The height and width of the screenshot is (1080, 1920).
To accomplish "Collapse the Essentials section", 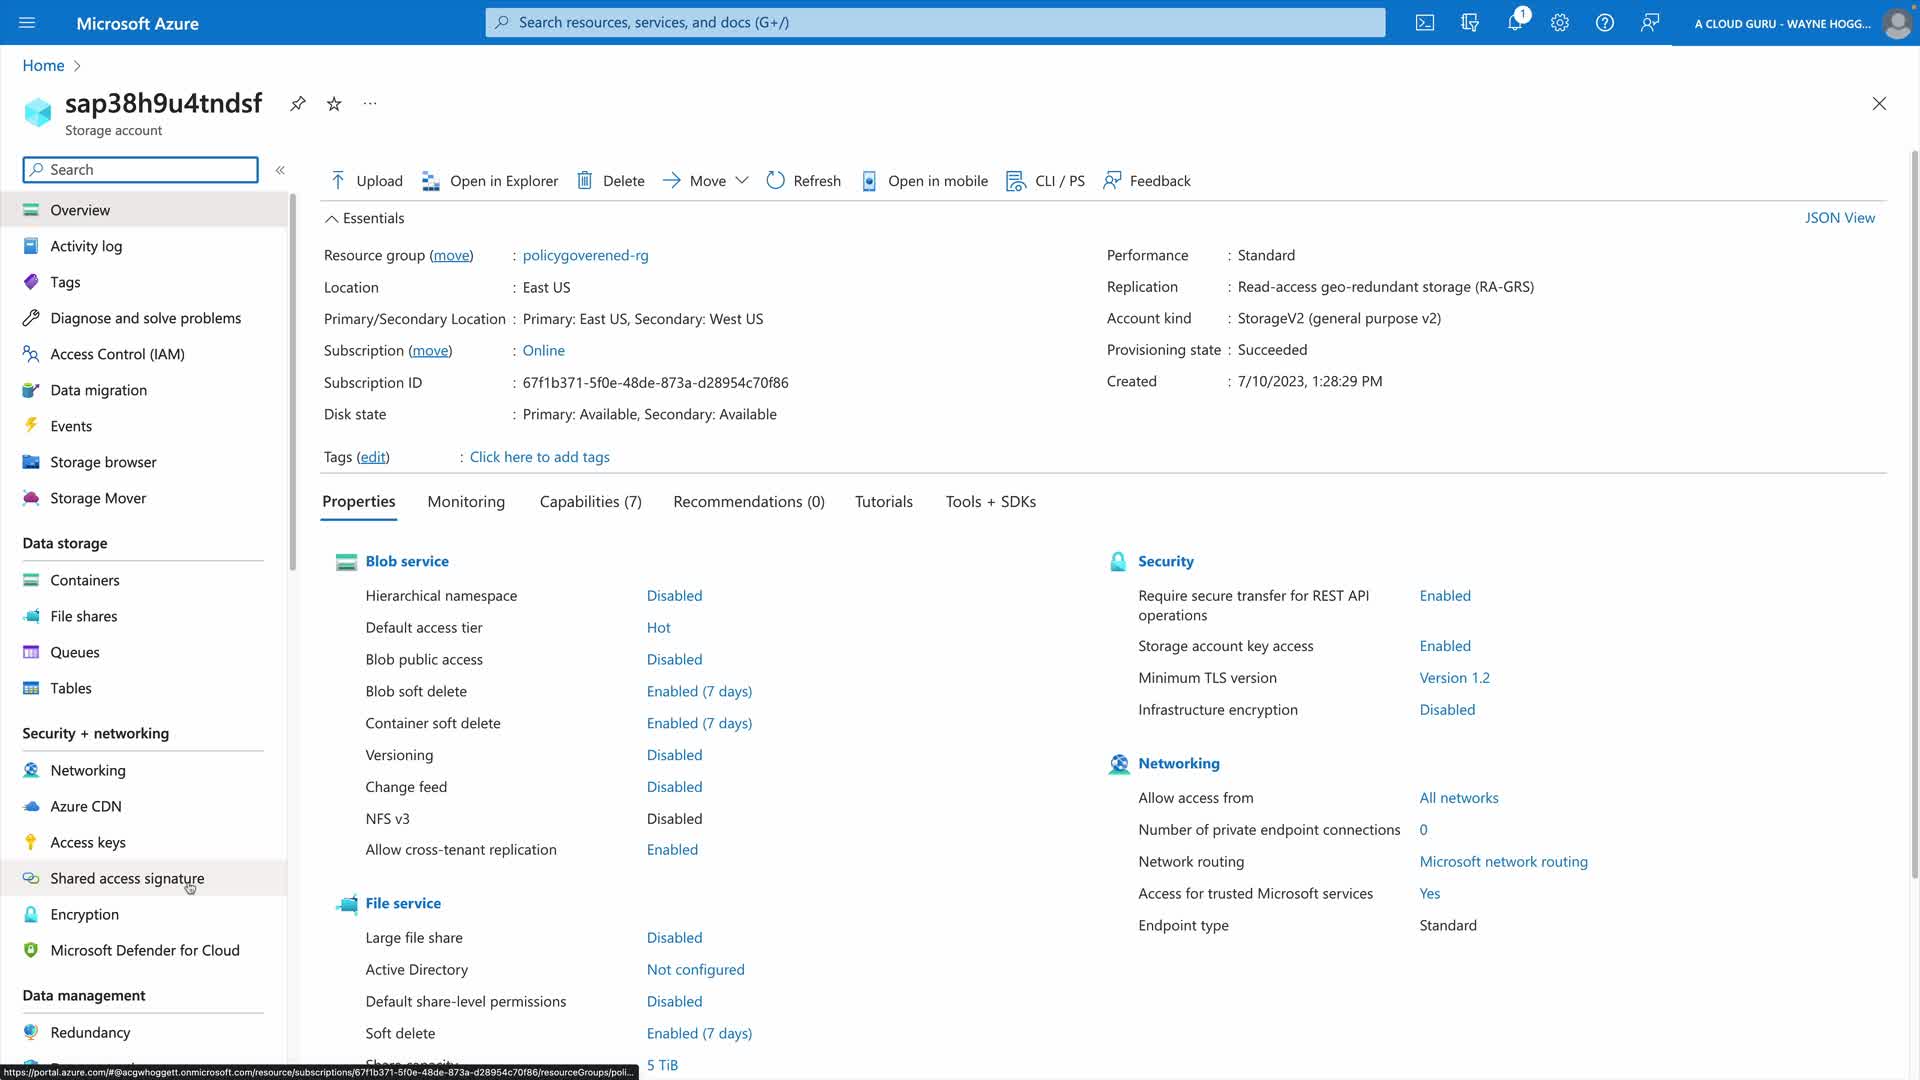I will pyautogui.click(x=331, y=219).
